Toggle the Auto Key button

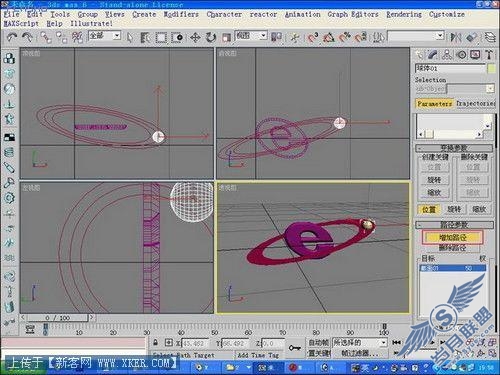click(318, 343)
